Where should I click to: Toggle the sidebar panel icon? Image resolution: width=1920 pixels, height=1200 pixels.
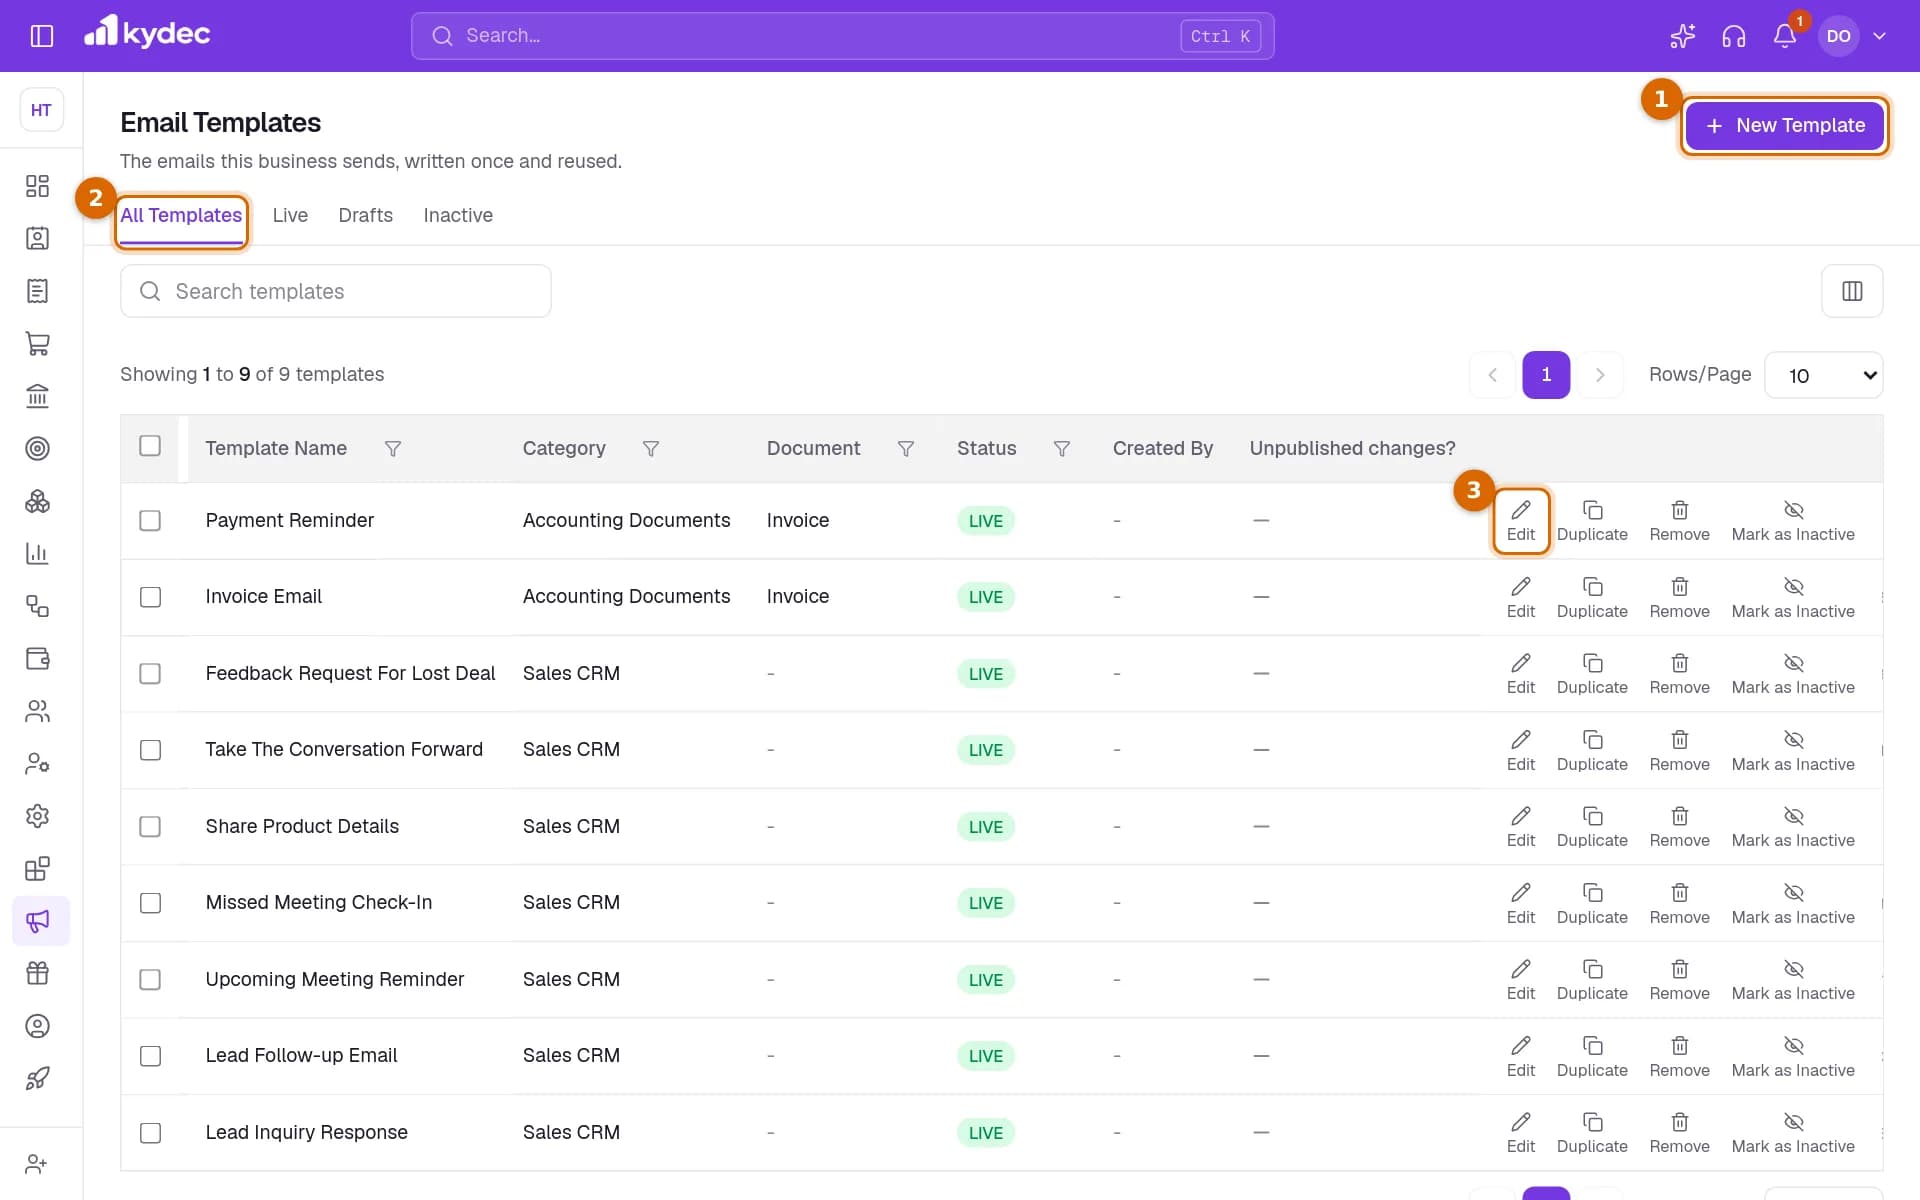click(42, 36)
